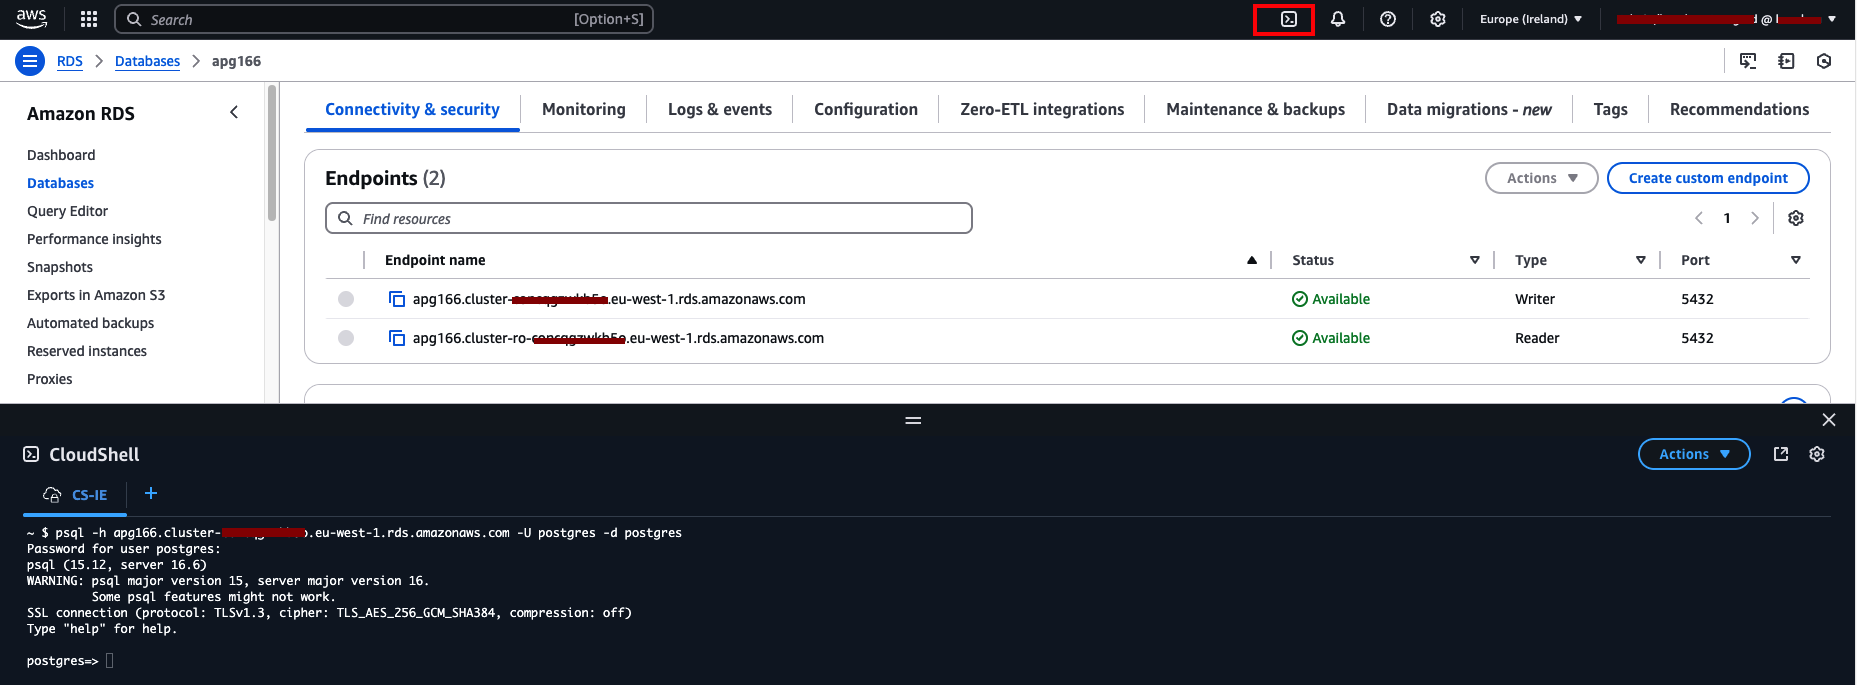Open the help question mark menu
1857x685 pixels.
(1388, 19)
